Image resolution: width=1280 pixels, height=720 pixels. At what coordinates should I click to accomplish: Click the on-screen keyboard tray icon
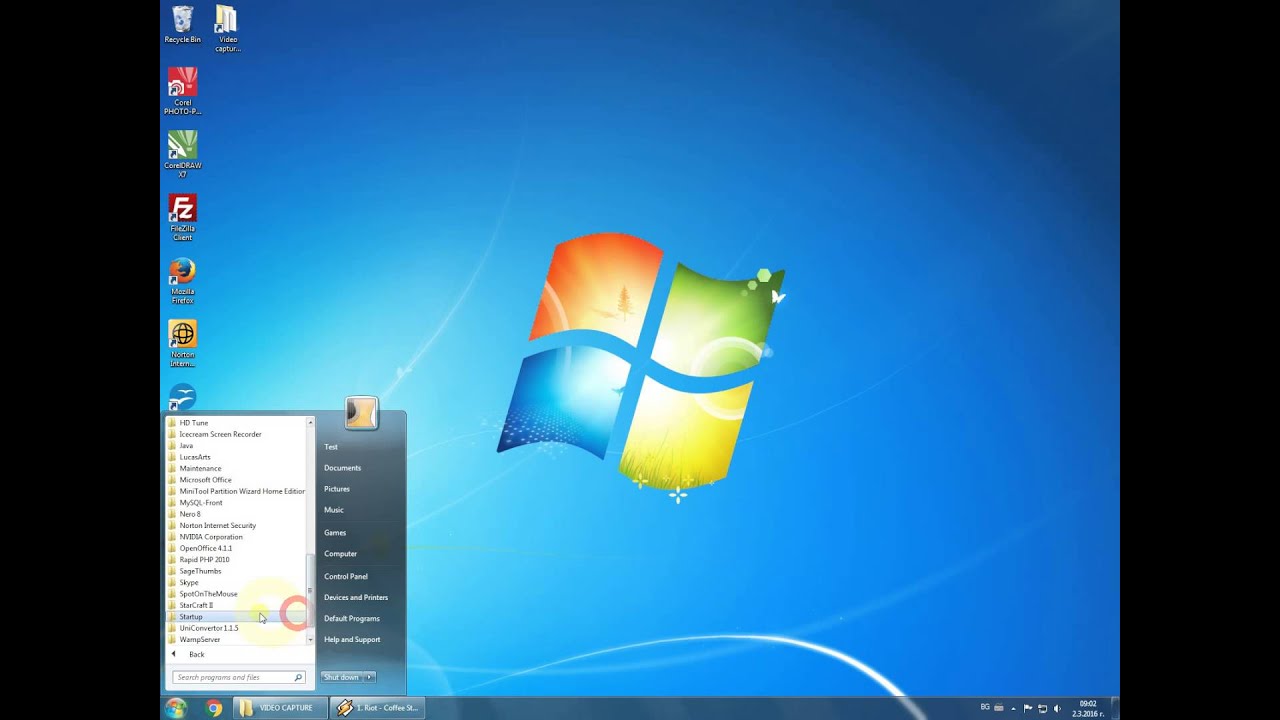(998, 708)
